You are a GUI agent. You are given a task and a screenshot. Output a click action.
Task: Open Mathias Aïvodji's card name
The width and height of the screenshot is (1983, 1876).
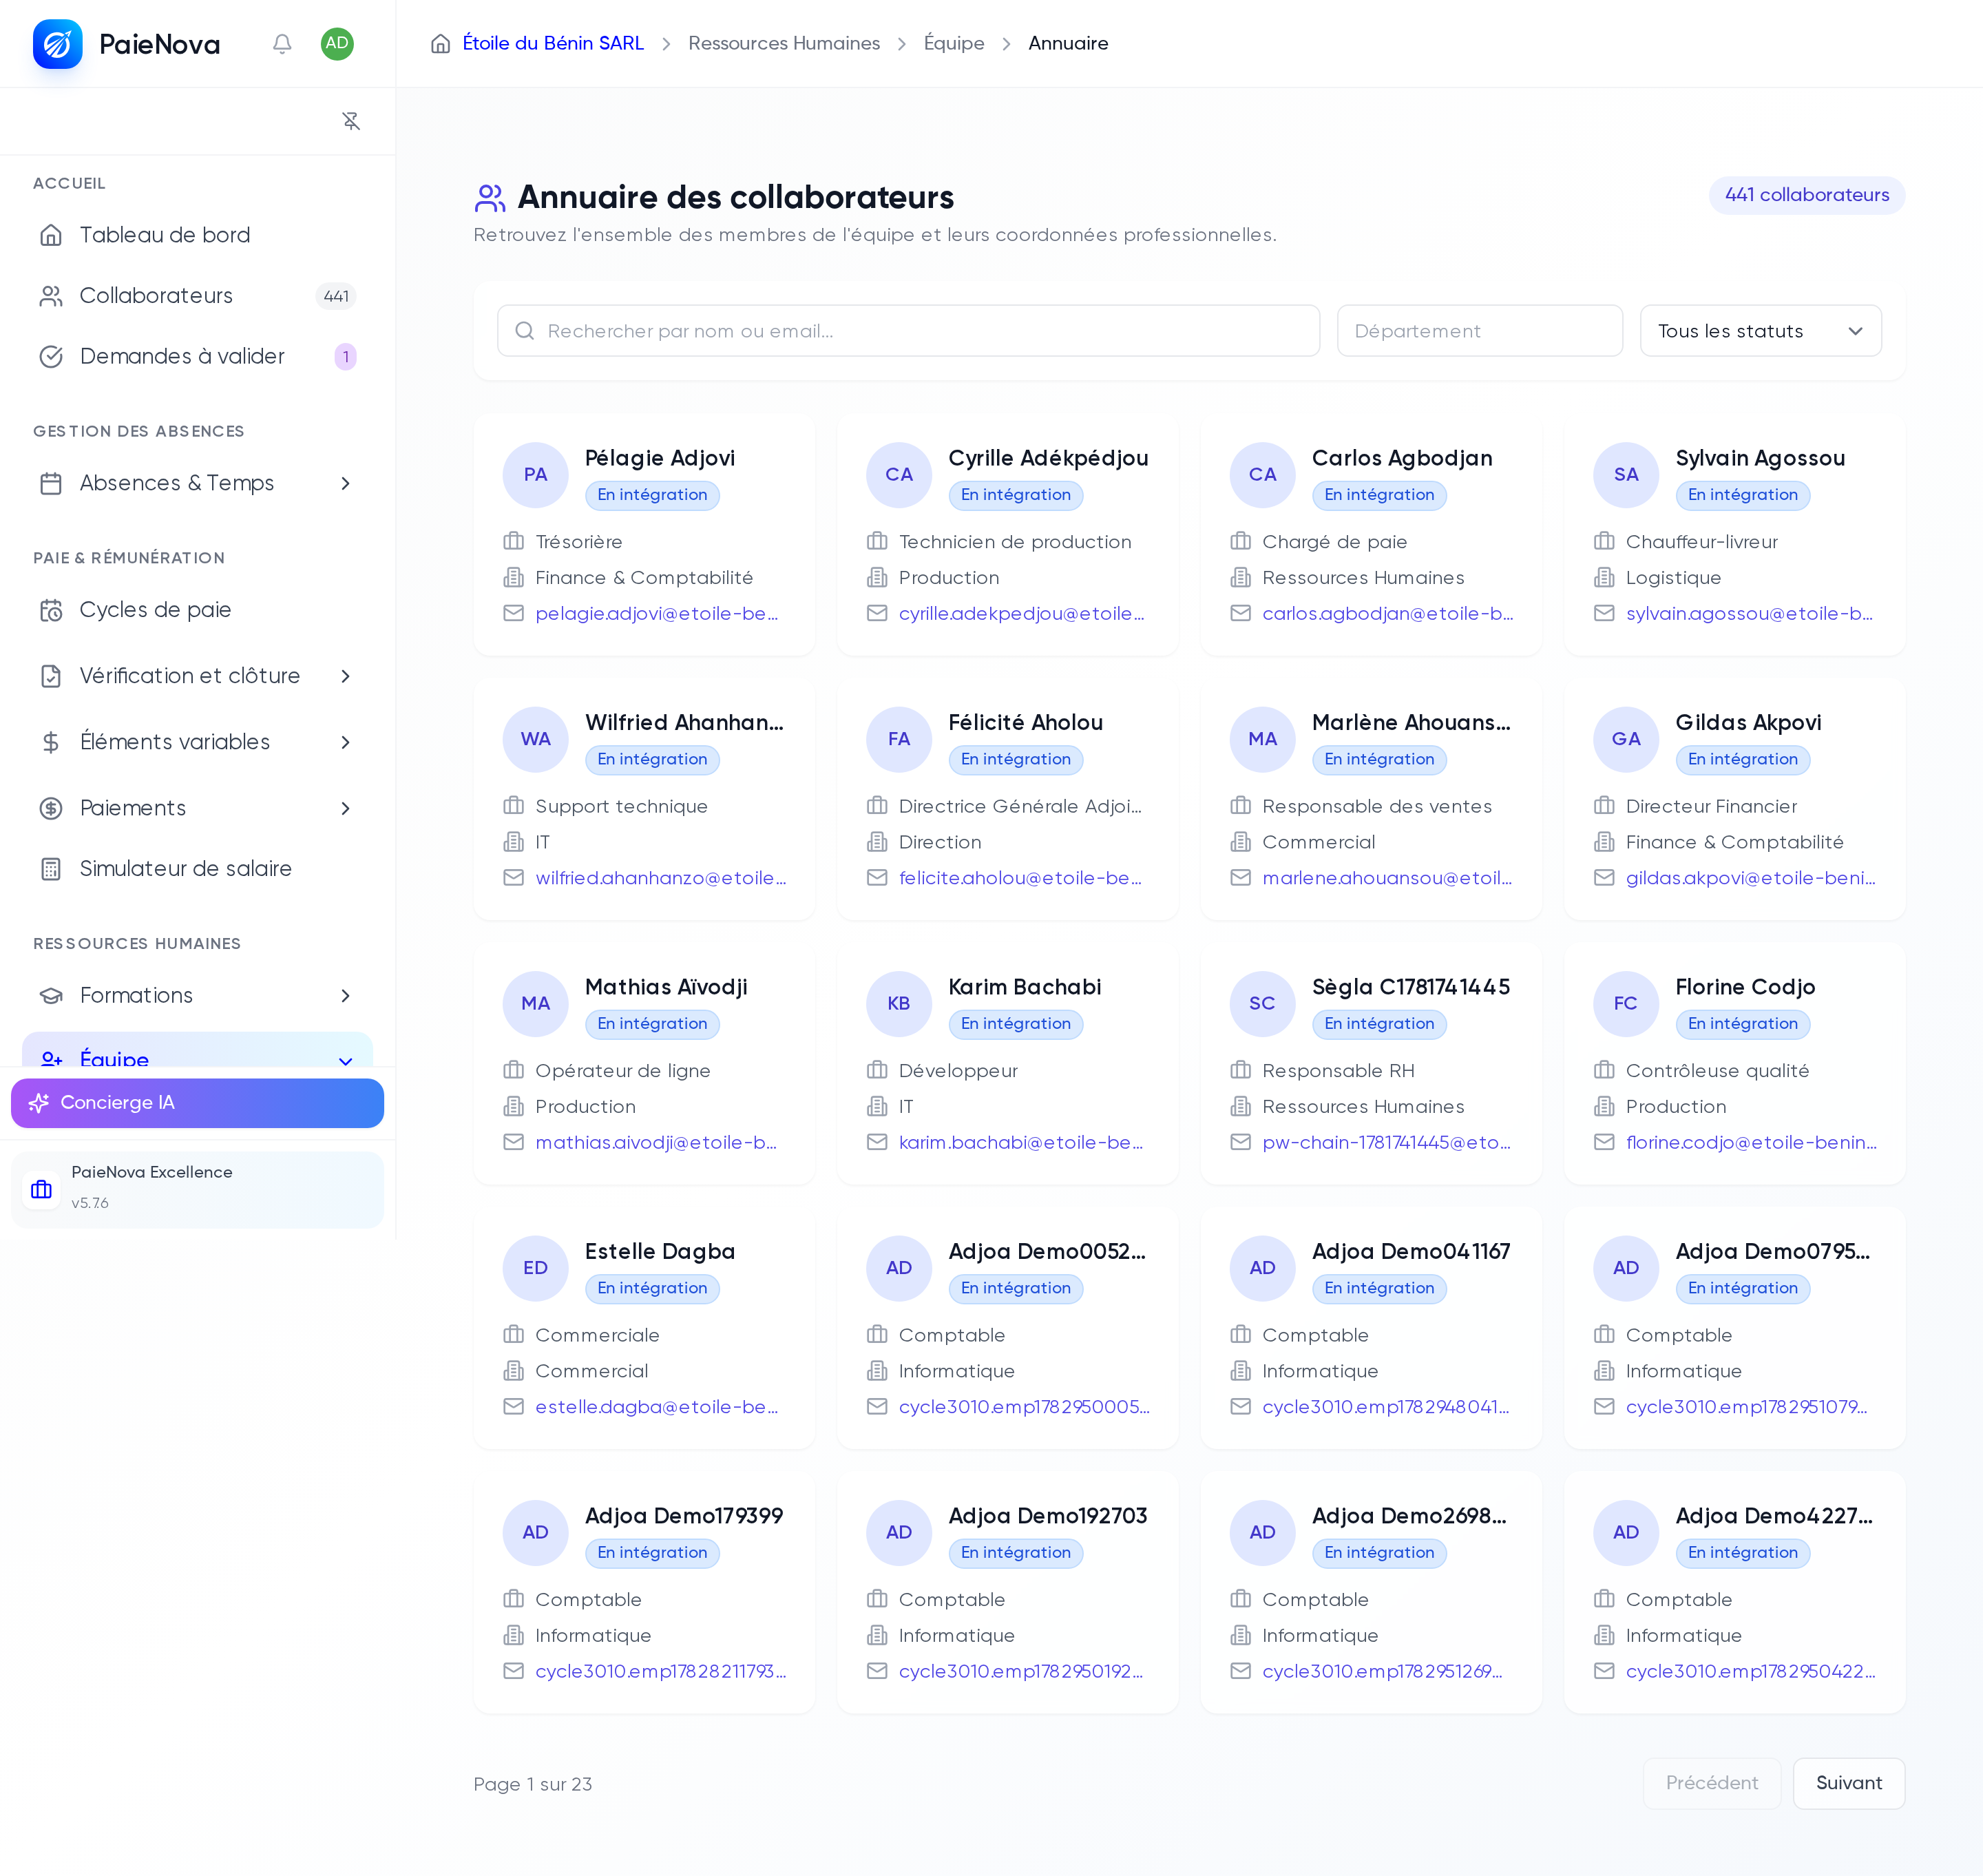pyautogui.click(x=666, y=988)
